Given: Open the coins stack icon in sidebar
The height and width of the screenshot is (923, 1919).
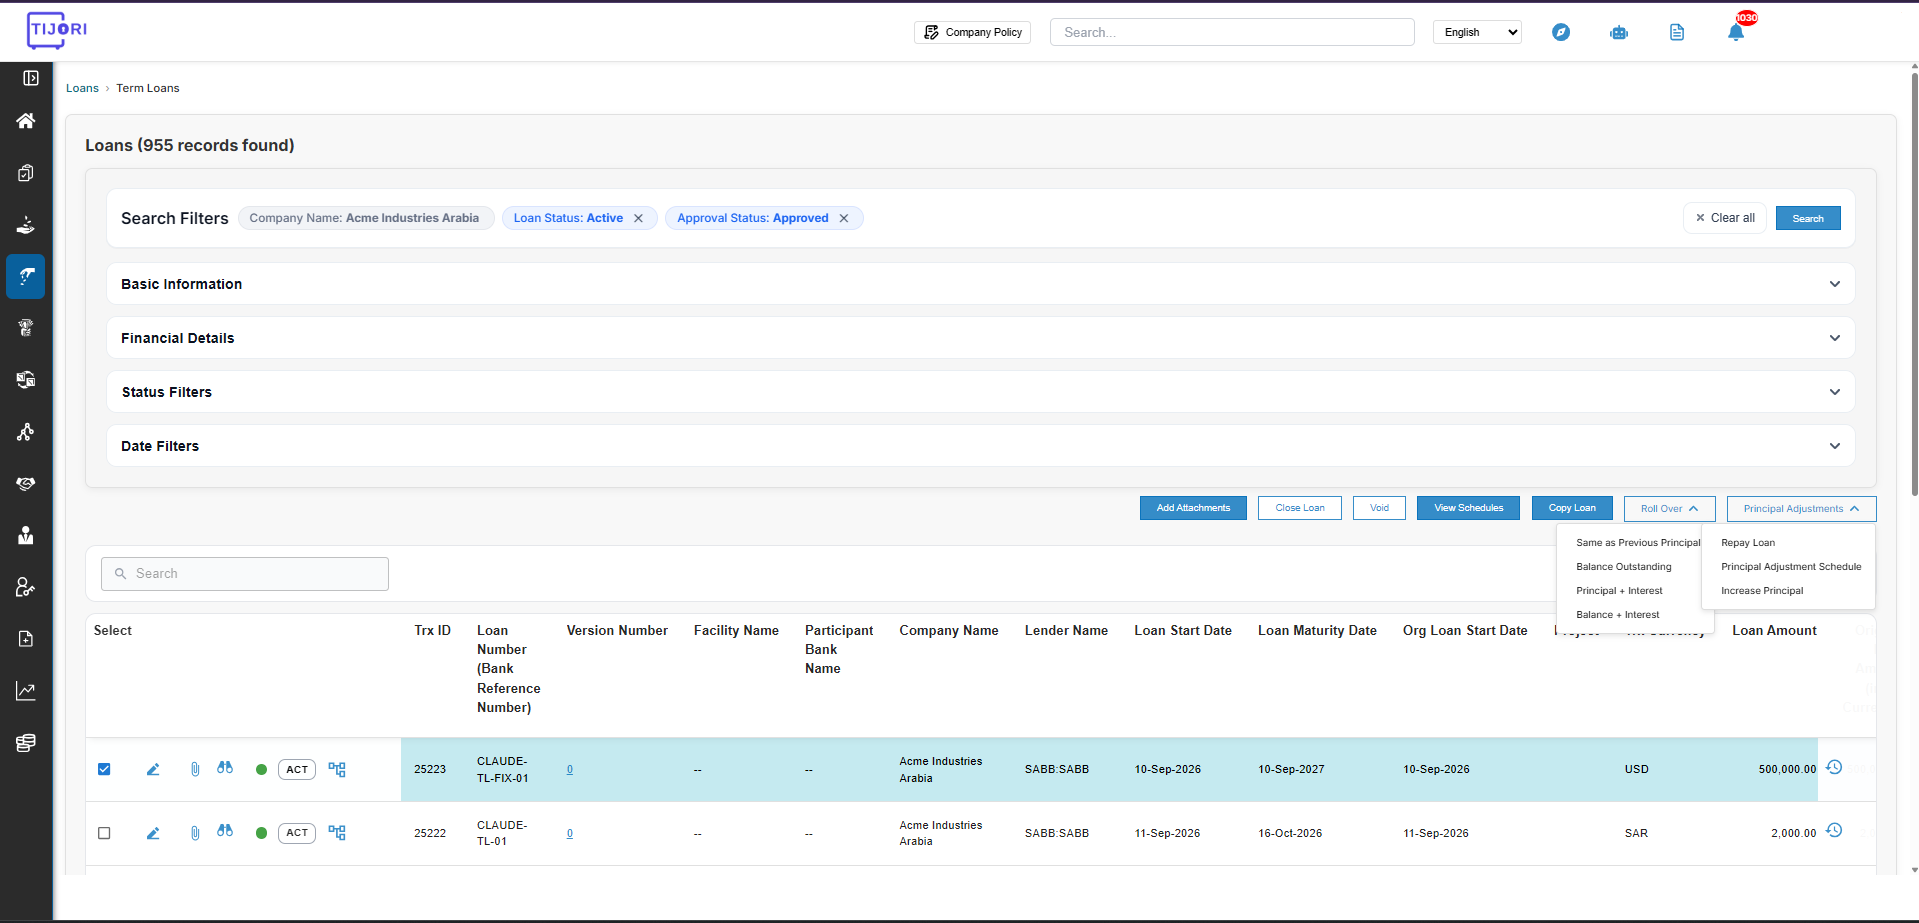Looking at the screenshot, I should [26, 743].
